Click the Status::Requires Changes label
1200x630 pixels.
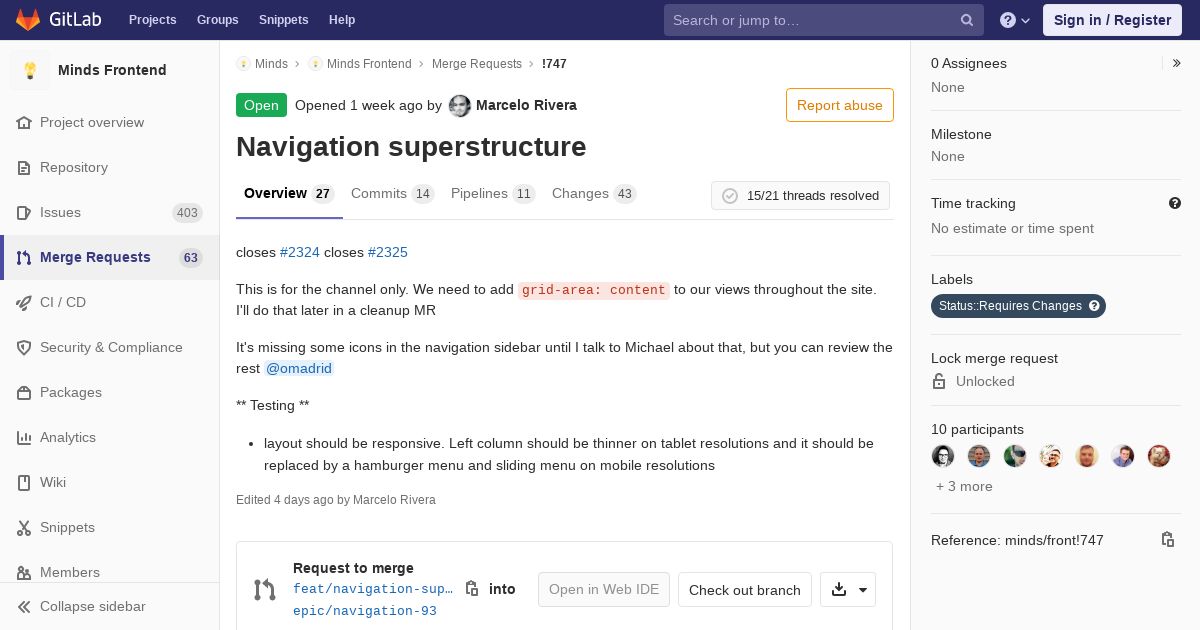[x=1018, y=306]
